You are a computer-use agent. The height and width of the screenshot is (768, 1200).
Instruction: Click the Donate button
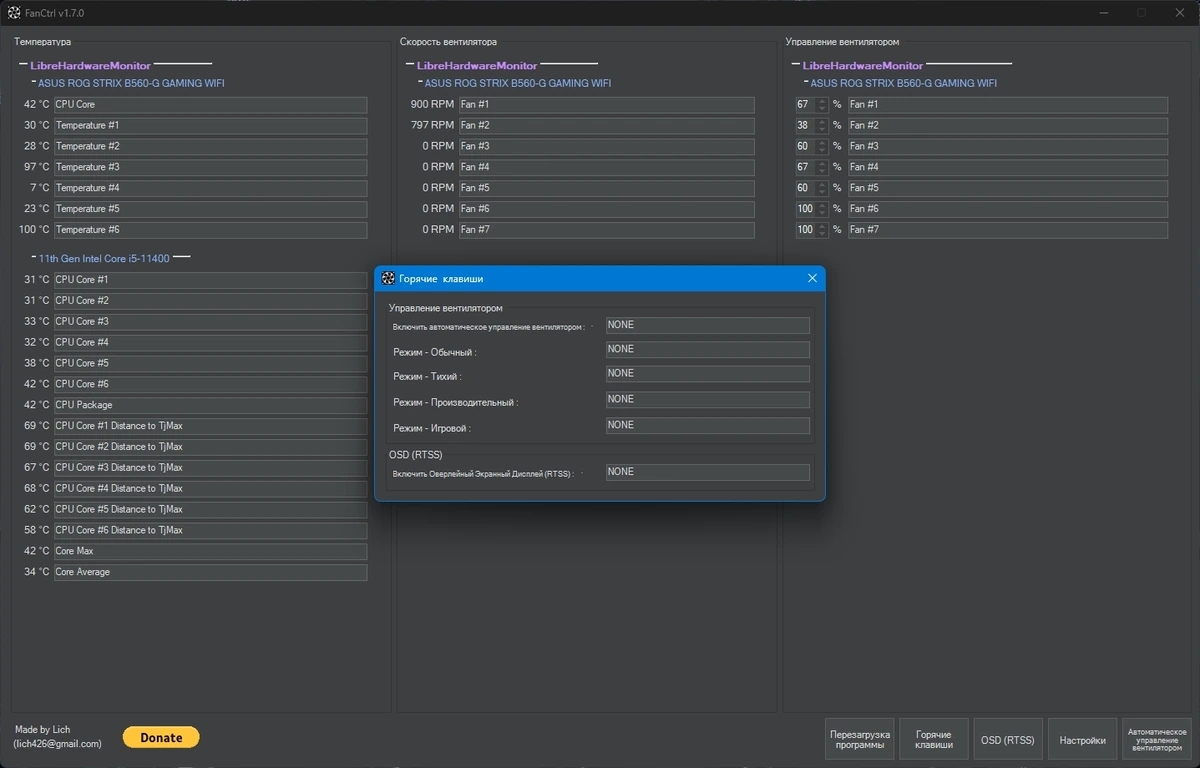(x=161, y=737)
